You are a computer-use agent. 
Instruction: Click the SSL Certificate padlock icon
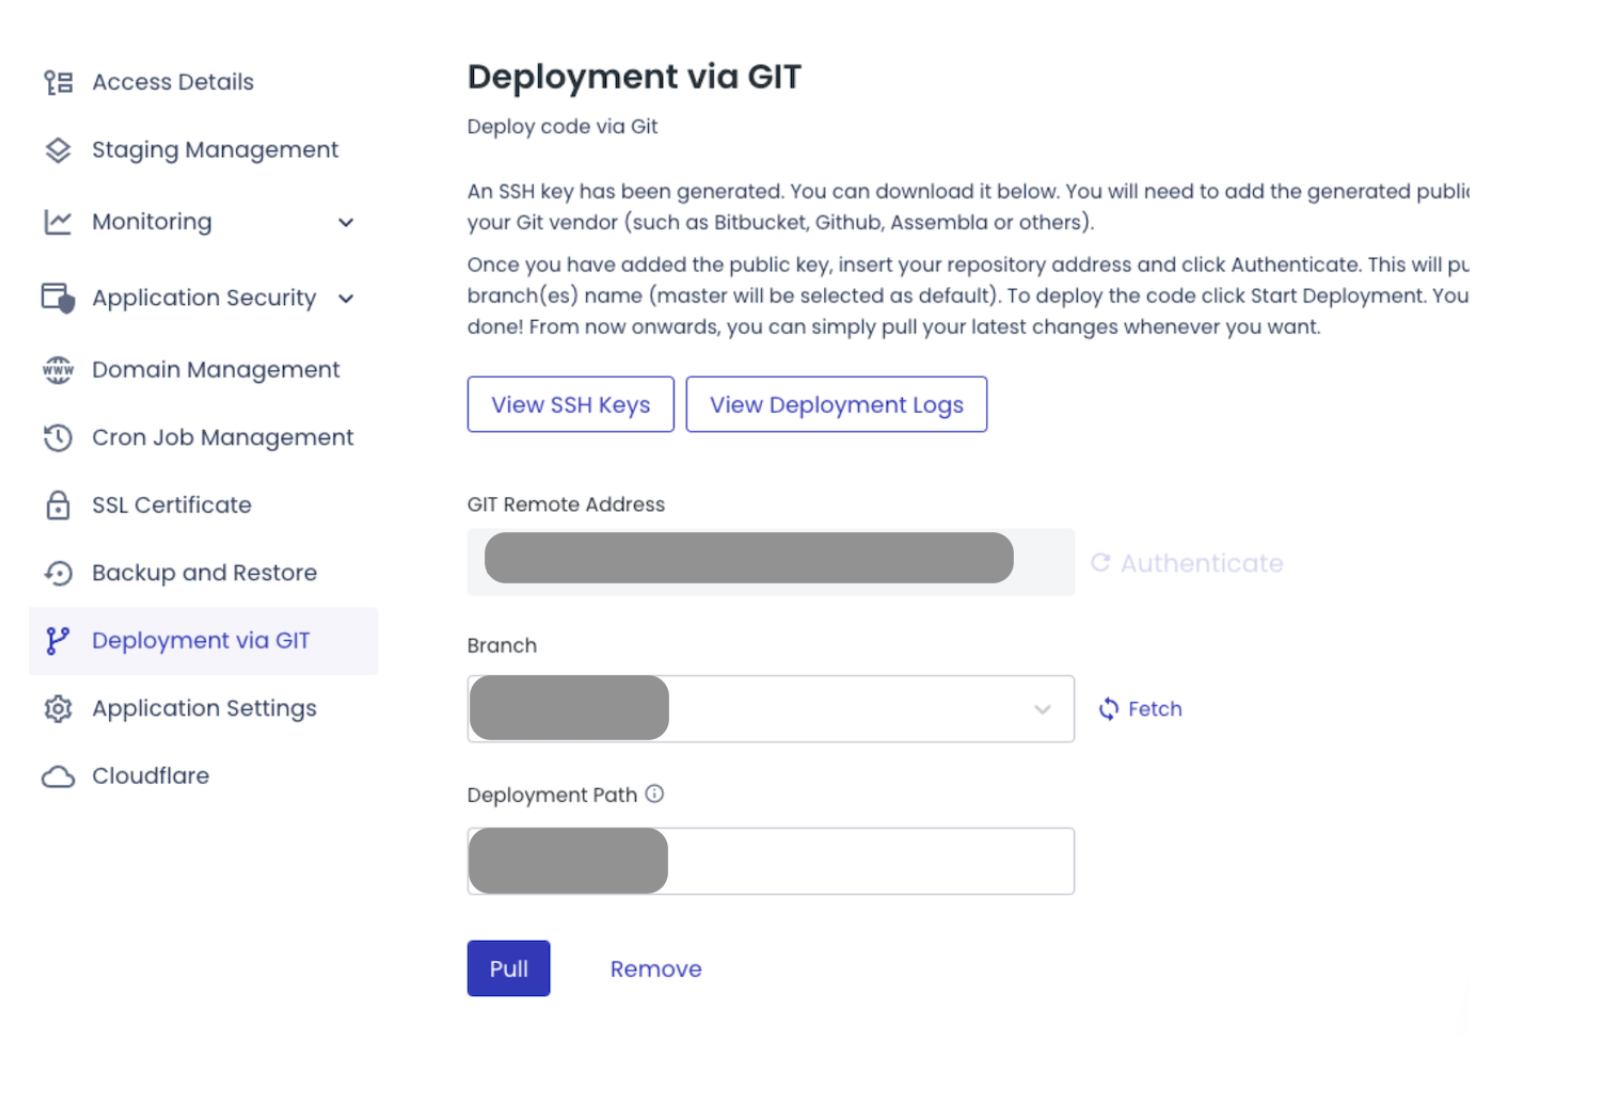coord(58,505)
